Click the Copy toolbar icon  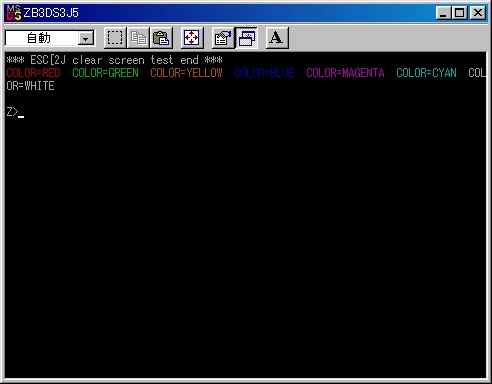(x=138, y=38)
